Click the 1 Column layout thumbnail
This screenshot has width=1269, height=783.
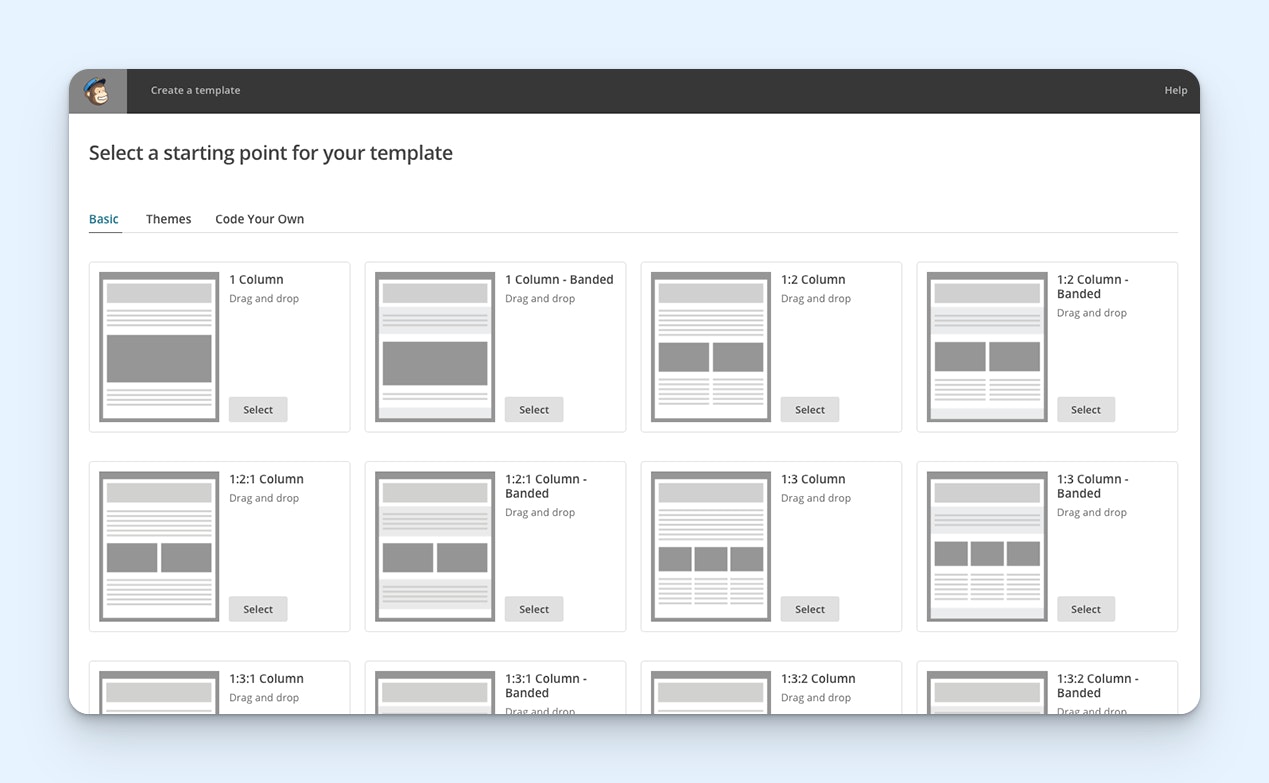(159, 347)
